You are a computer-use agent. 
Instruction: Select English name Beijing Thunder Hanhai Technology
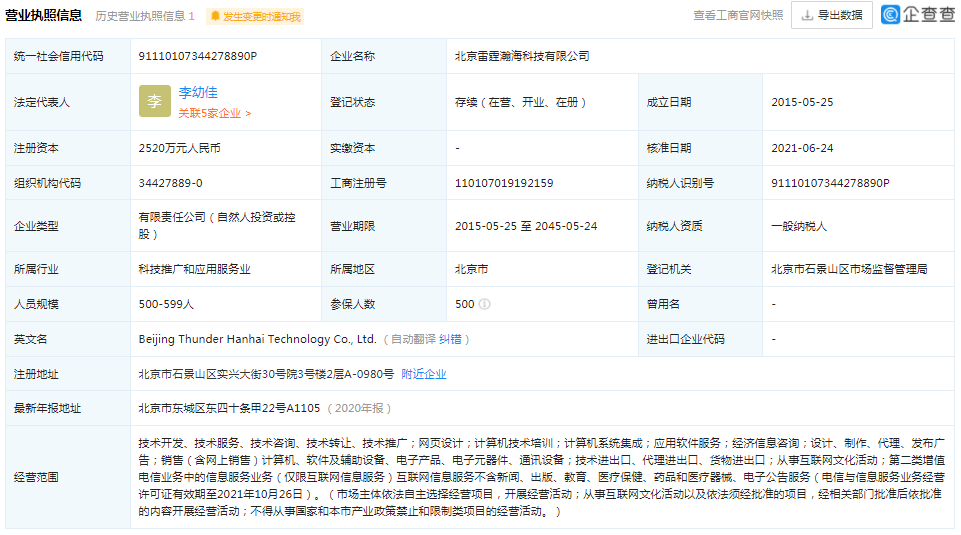coord(257,339)
